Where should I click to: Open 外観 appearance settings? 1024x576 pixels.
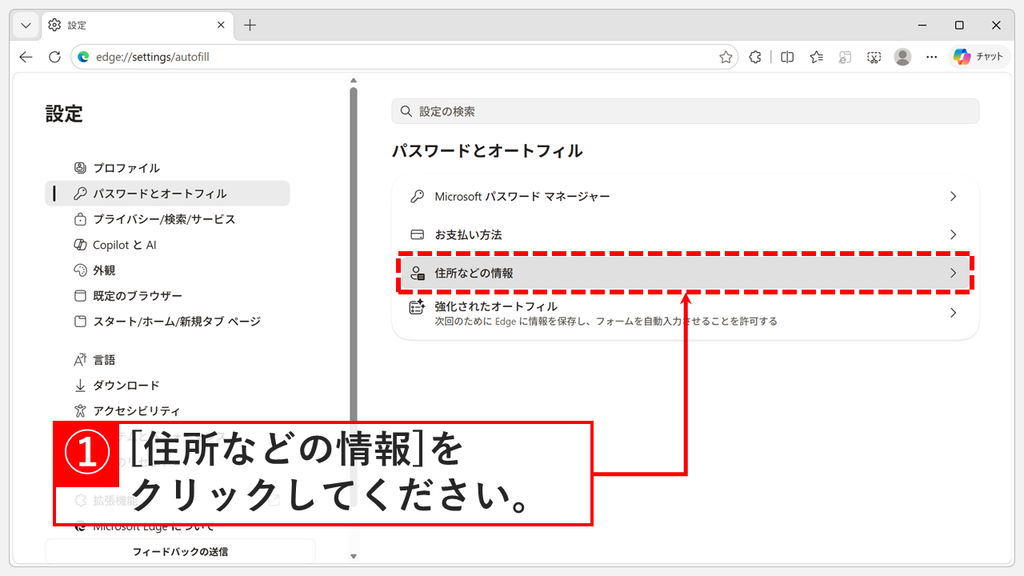click(167, 270)
